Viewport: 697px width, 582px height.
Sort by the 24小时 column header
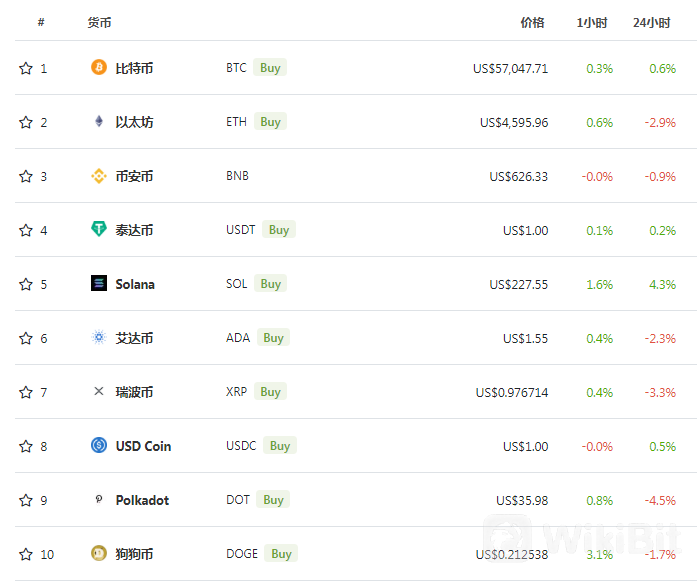[x=652, y=23]
